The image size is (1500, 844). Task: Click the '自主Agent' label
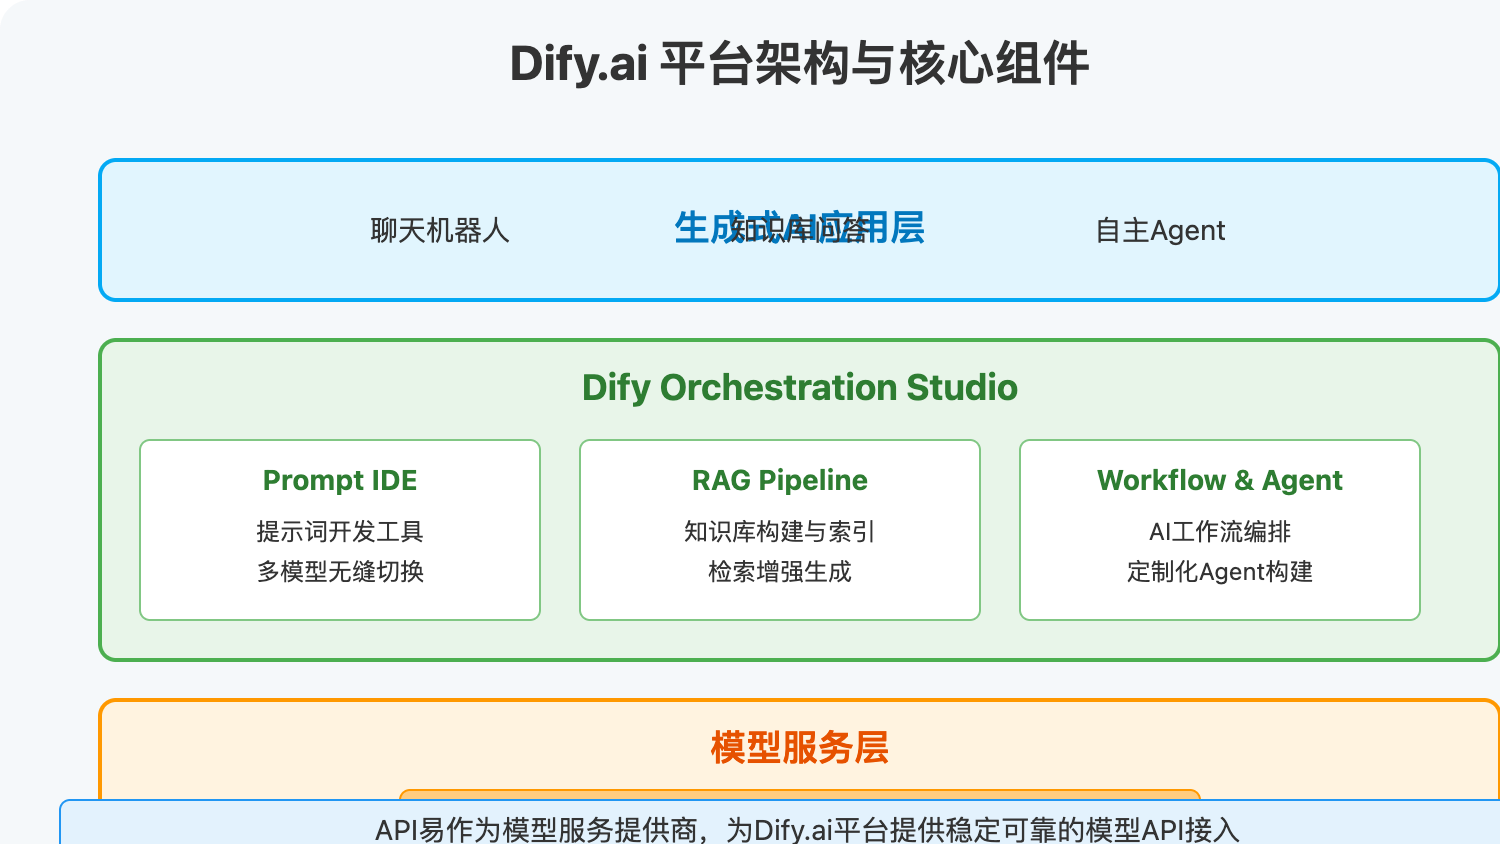tap(1160, 231)
